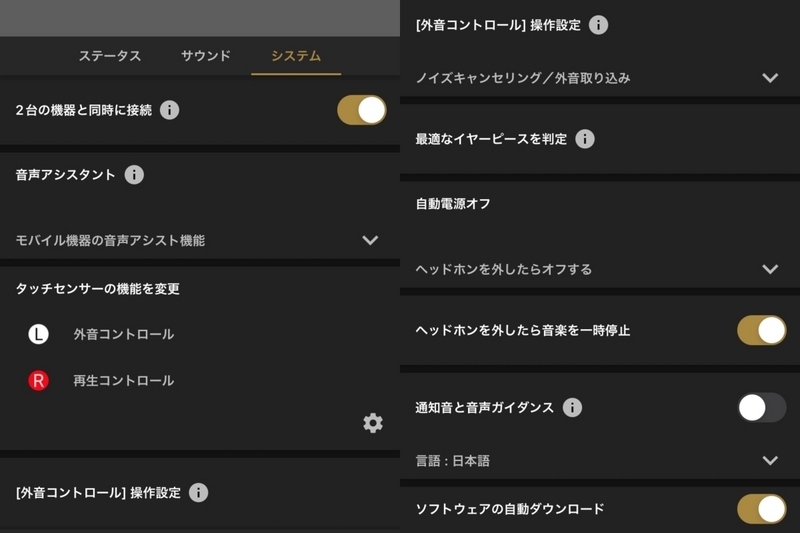
Task: Enable the 通知音と音声ガイダンス switch
Action: pos(761,408)
